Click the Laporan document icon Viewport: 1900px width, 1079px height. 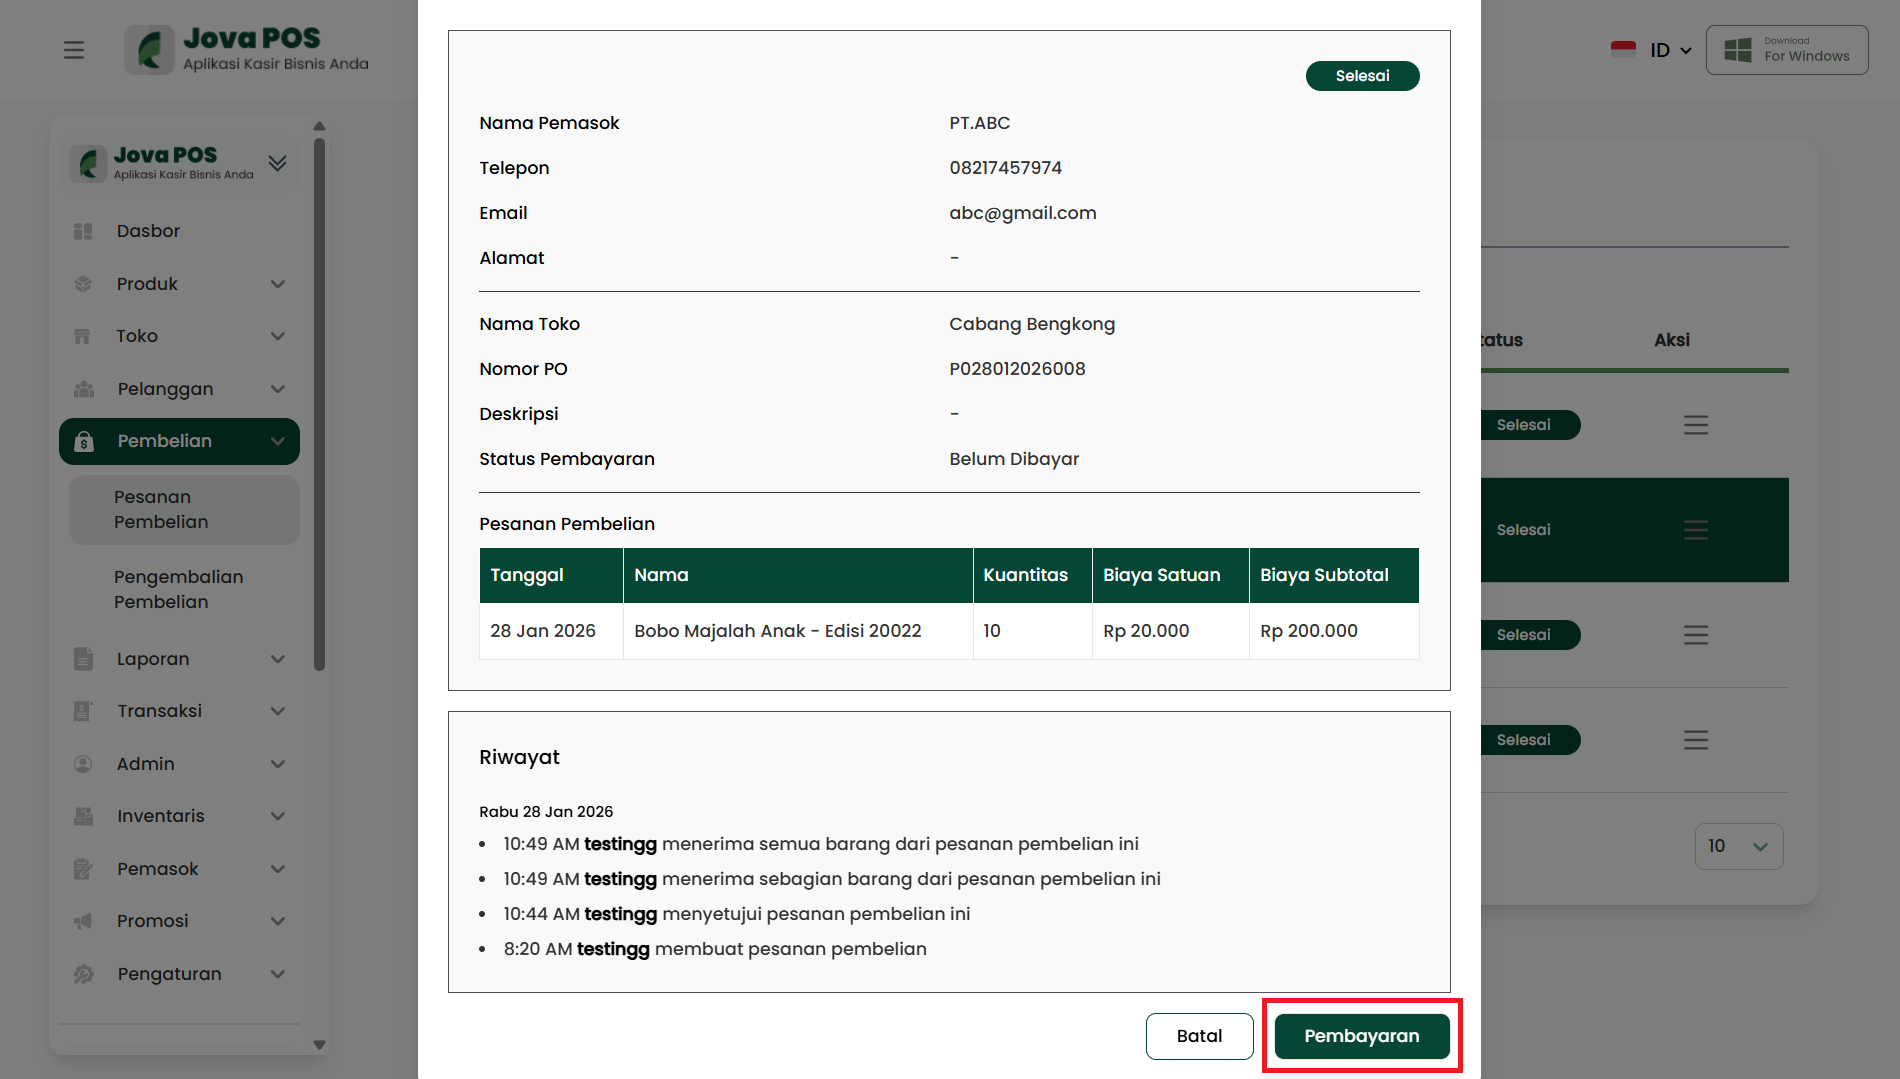coord(83,659)
